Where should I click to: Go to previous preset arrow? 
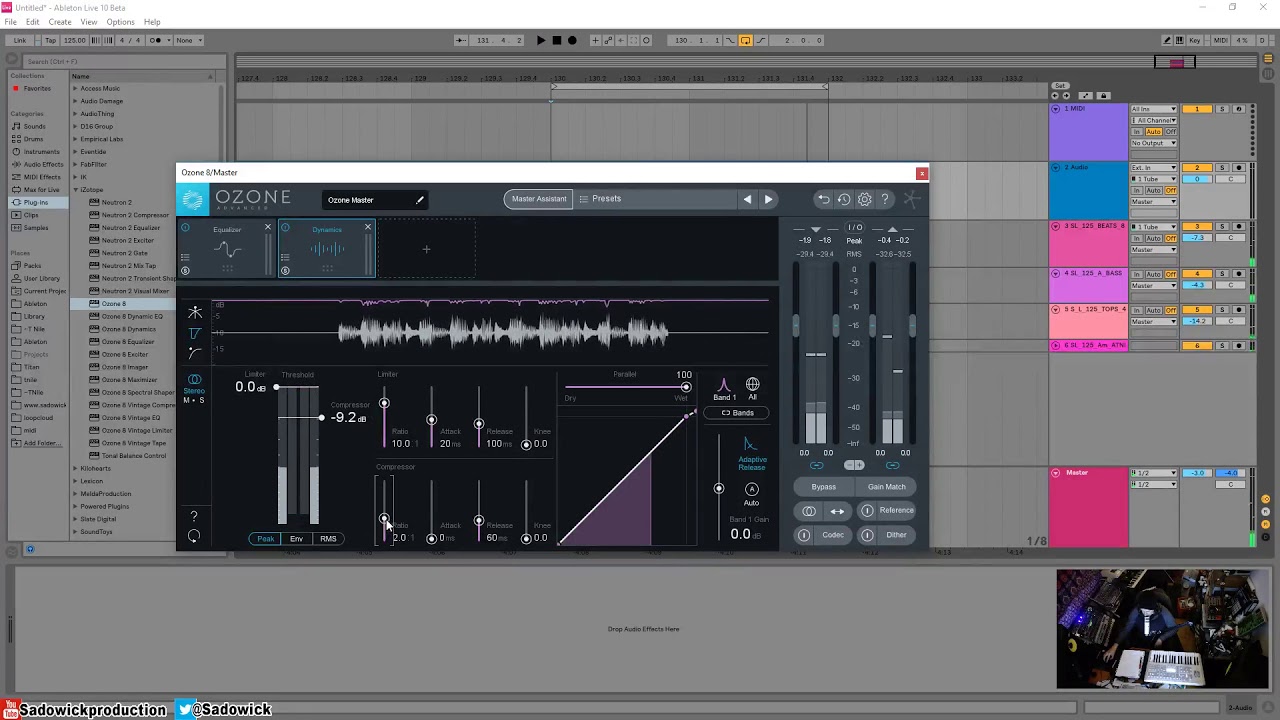pyautogui.click(x=747, y=199)
